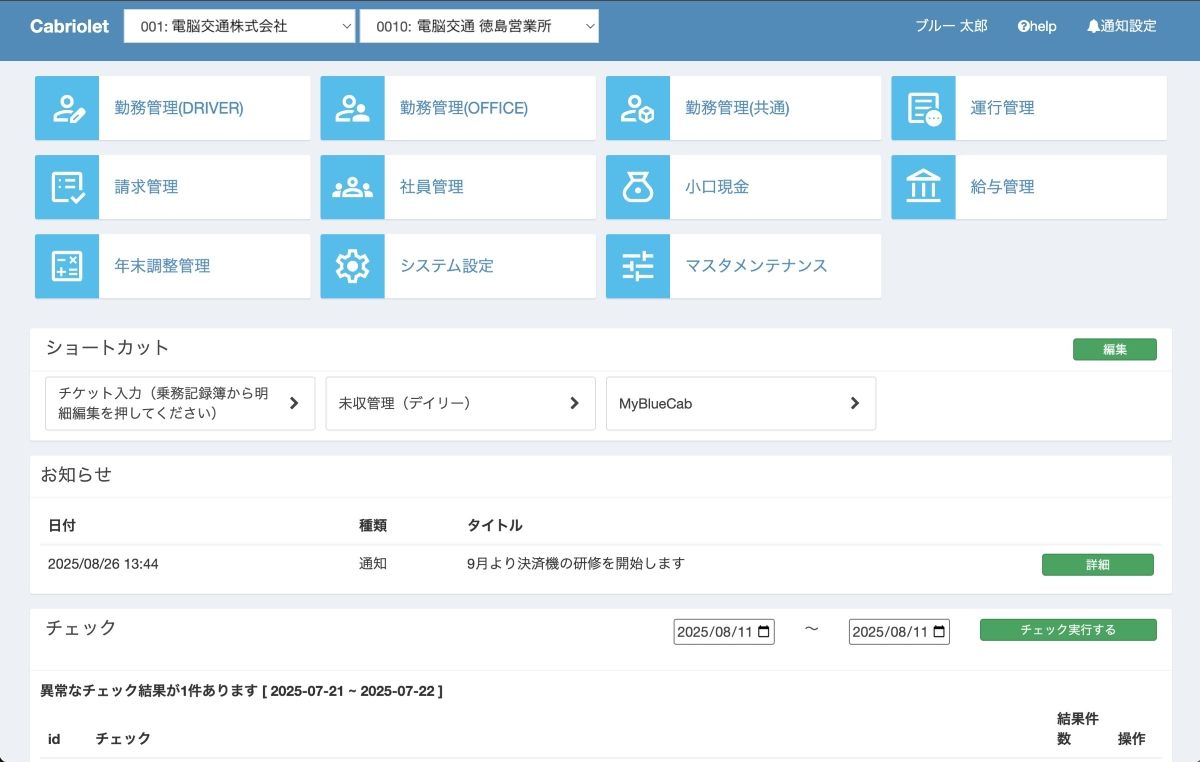The image size is (1200, 762).
Task: Open 勤務管理(OFFICE) via its people icon
Action: (352, 108)
